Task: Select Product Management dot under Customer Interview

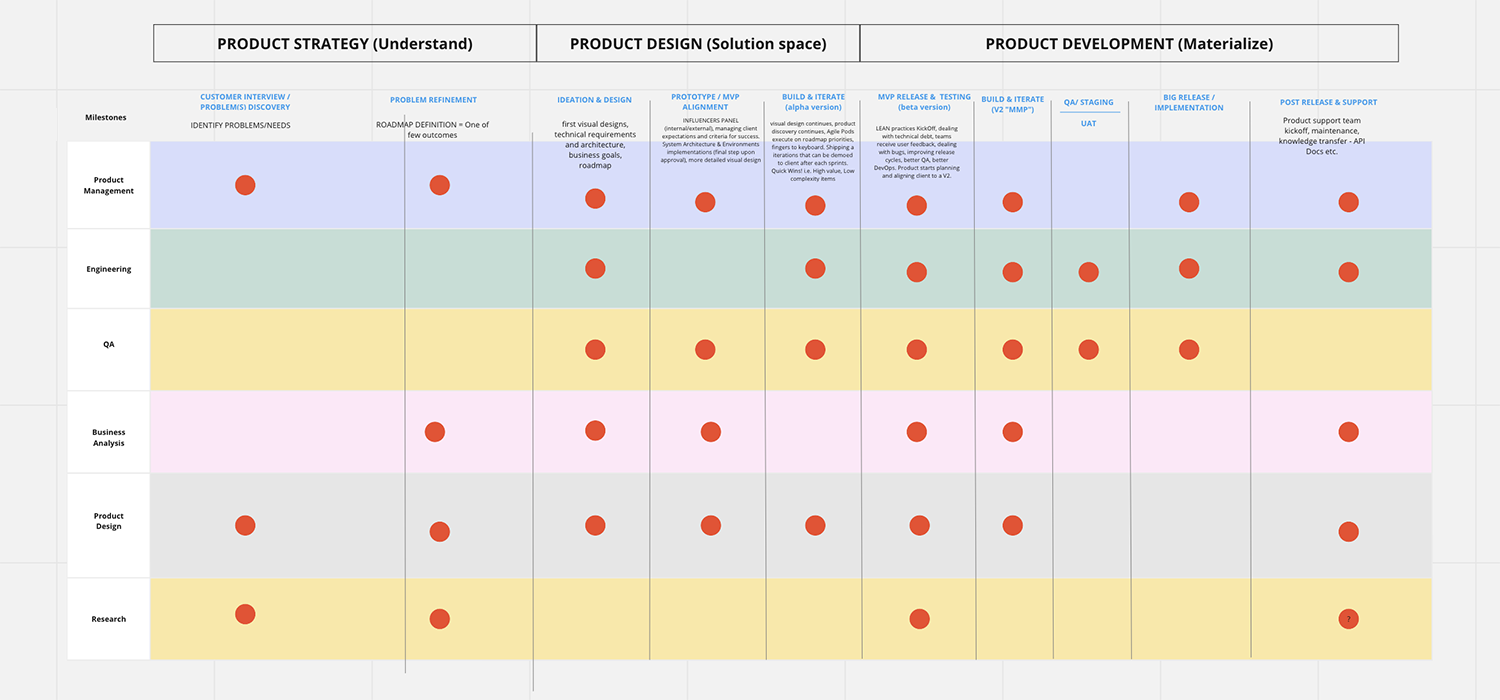Action: [245, 185]
